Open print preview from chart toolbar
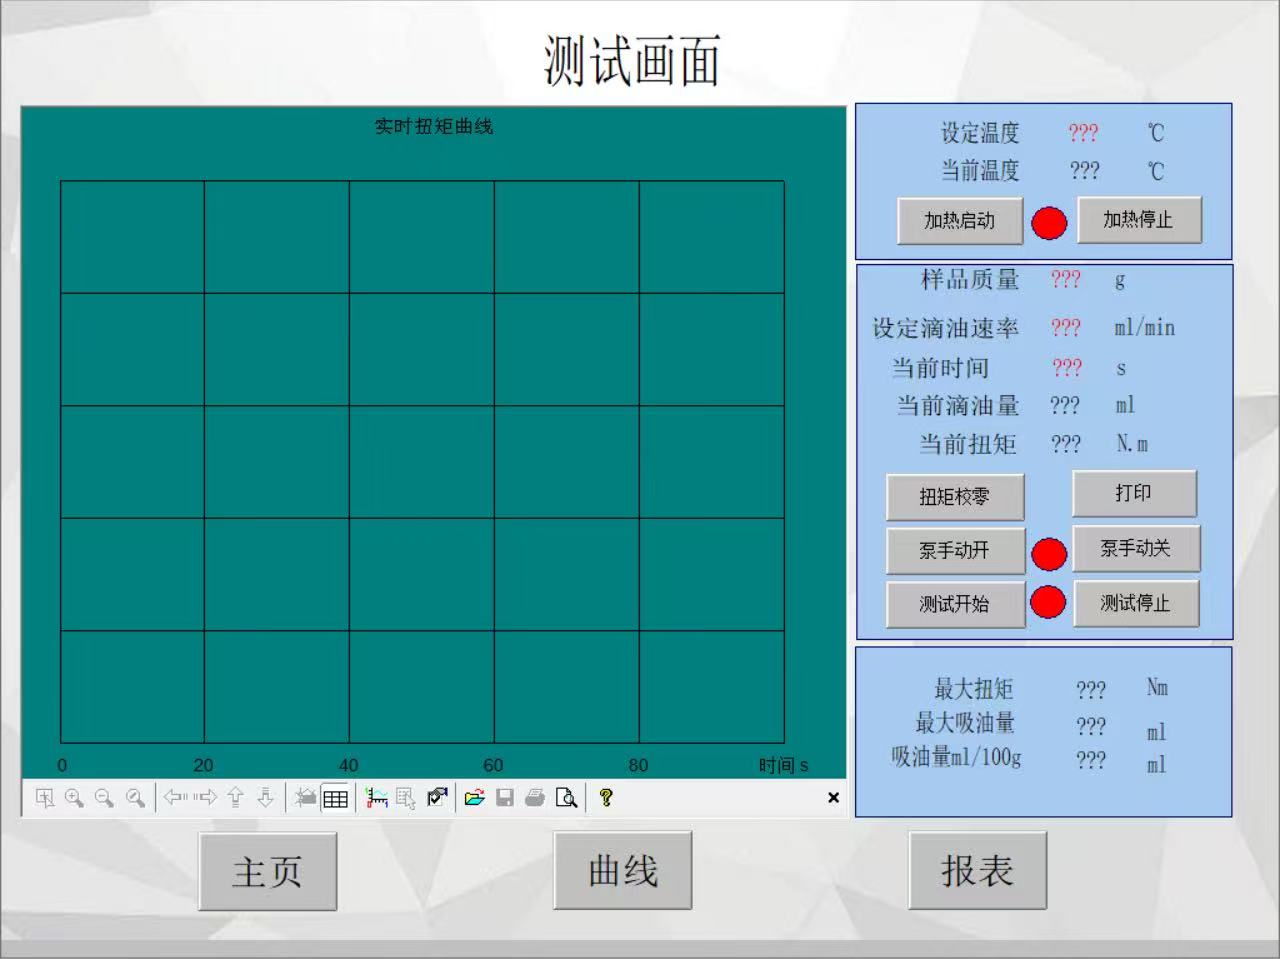Screen dimensions: 1280x959 tap(566, 798)
